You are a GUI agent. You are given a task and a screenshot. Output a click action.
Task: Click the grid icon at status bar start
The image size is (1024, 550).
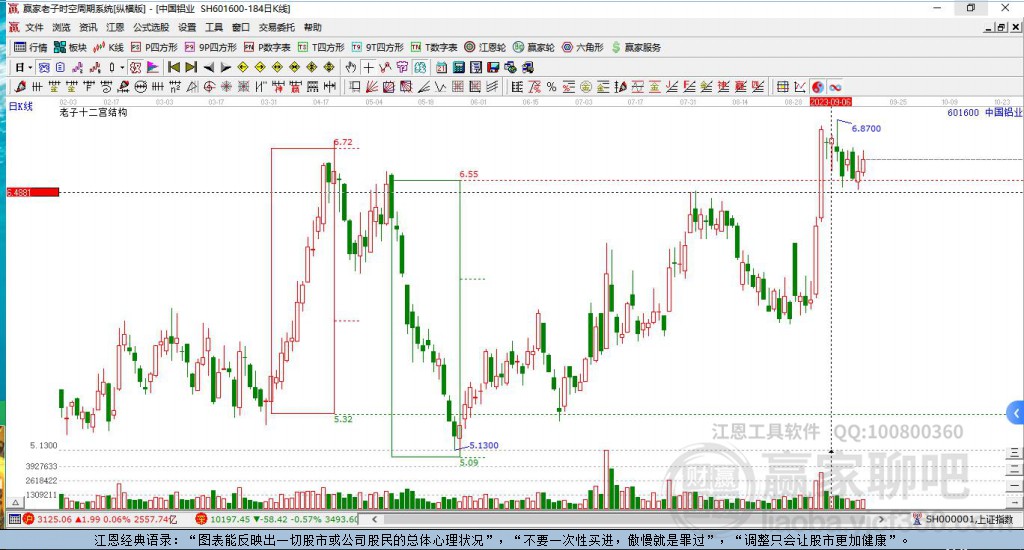14,519
